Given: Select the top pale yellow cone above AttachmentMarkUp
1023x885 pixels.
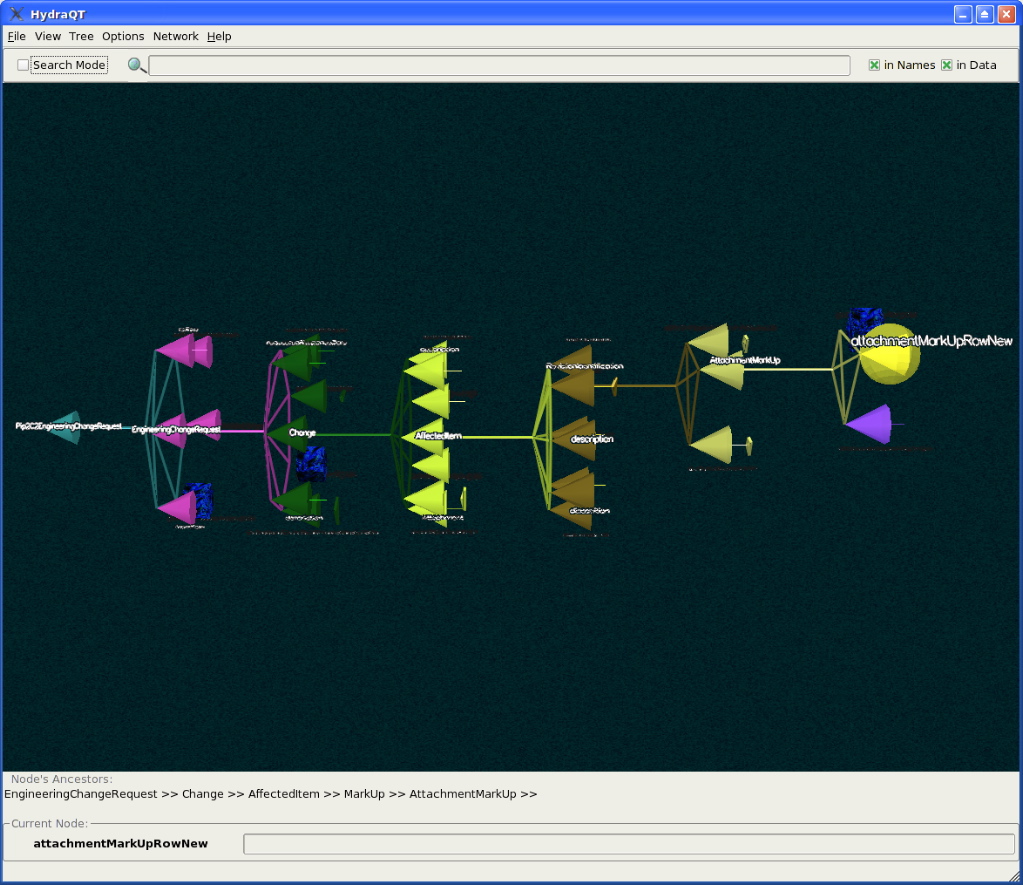Looking at the screenshot, I should [x=710, y=340].
